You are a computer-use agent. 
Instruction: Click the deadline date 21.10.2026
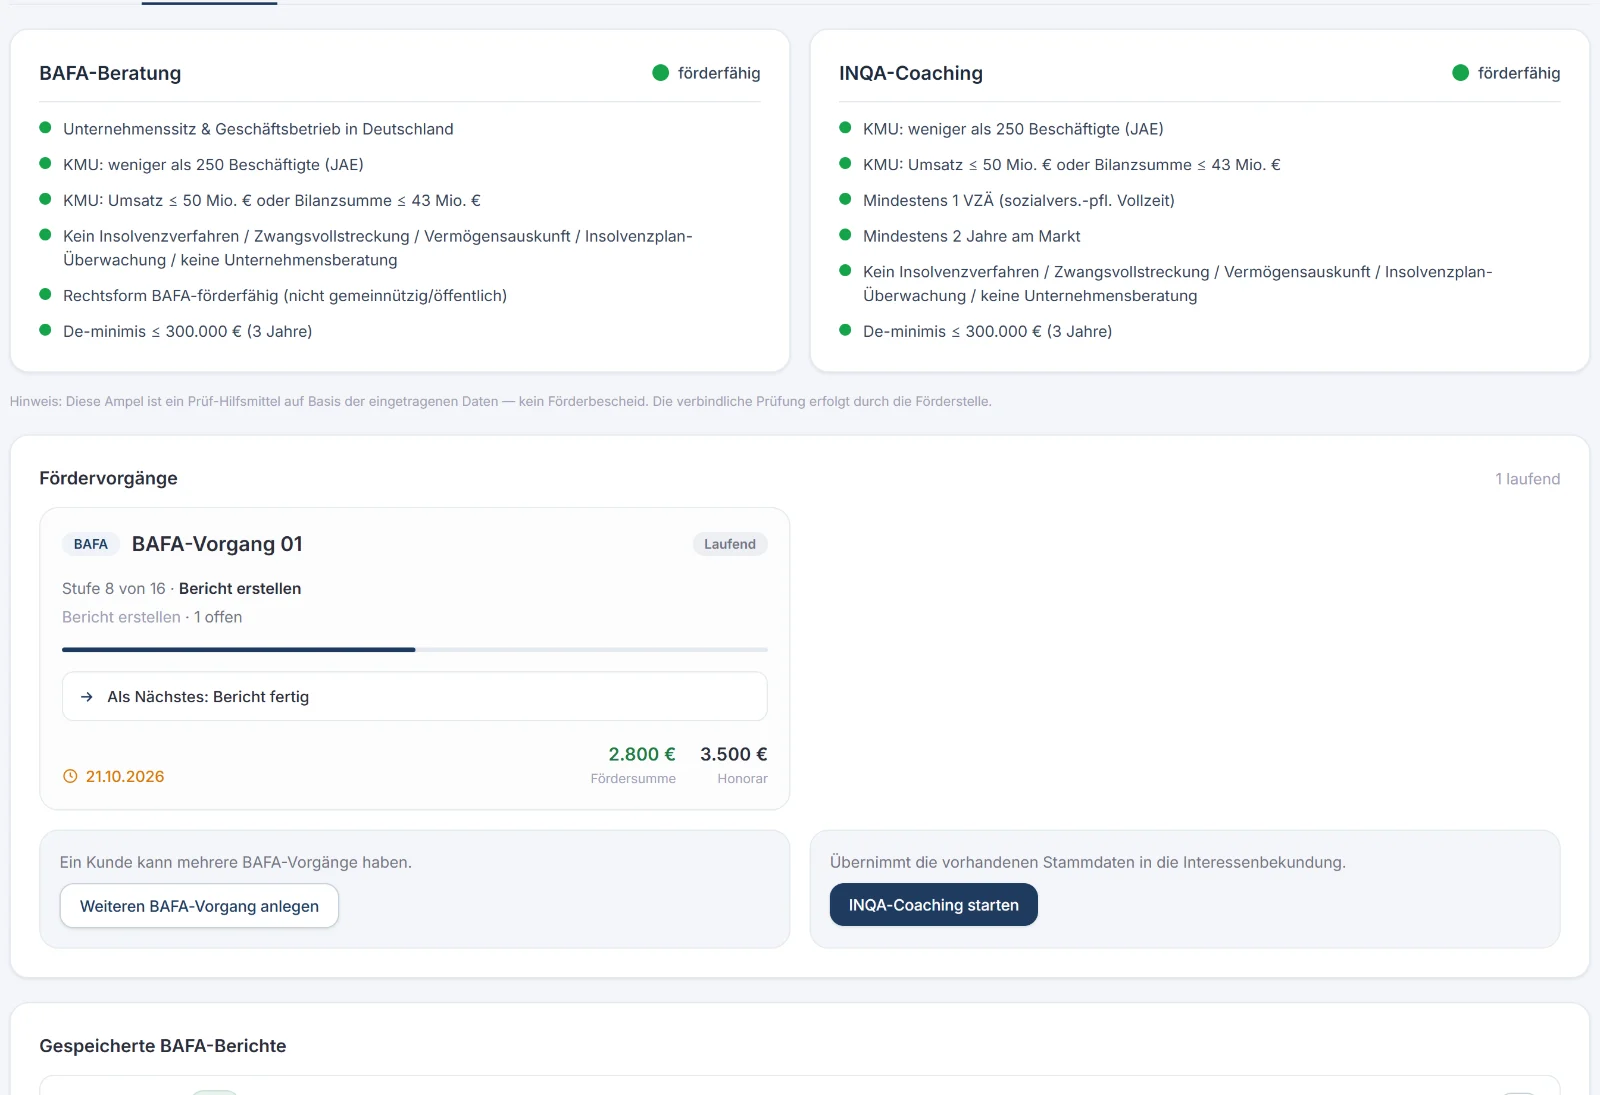(125, 776)
